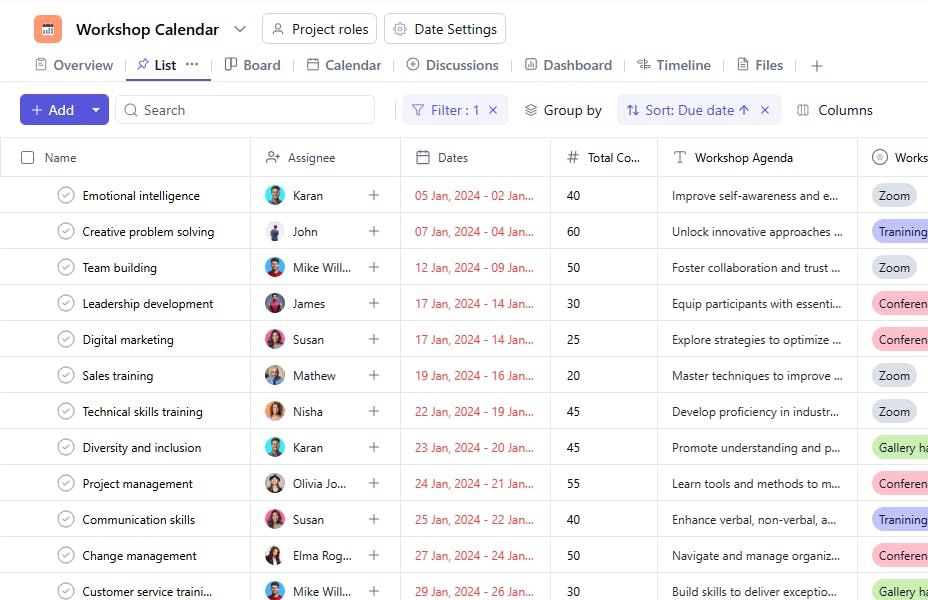The width and height of the screenshot is (928, 600).
Task: Remove the active filter with its X
Action: pos(493,110)
